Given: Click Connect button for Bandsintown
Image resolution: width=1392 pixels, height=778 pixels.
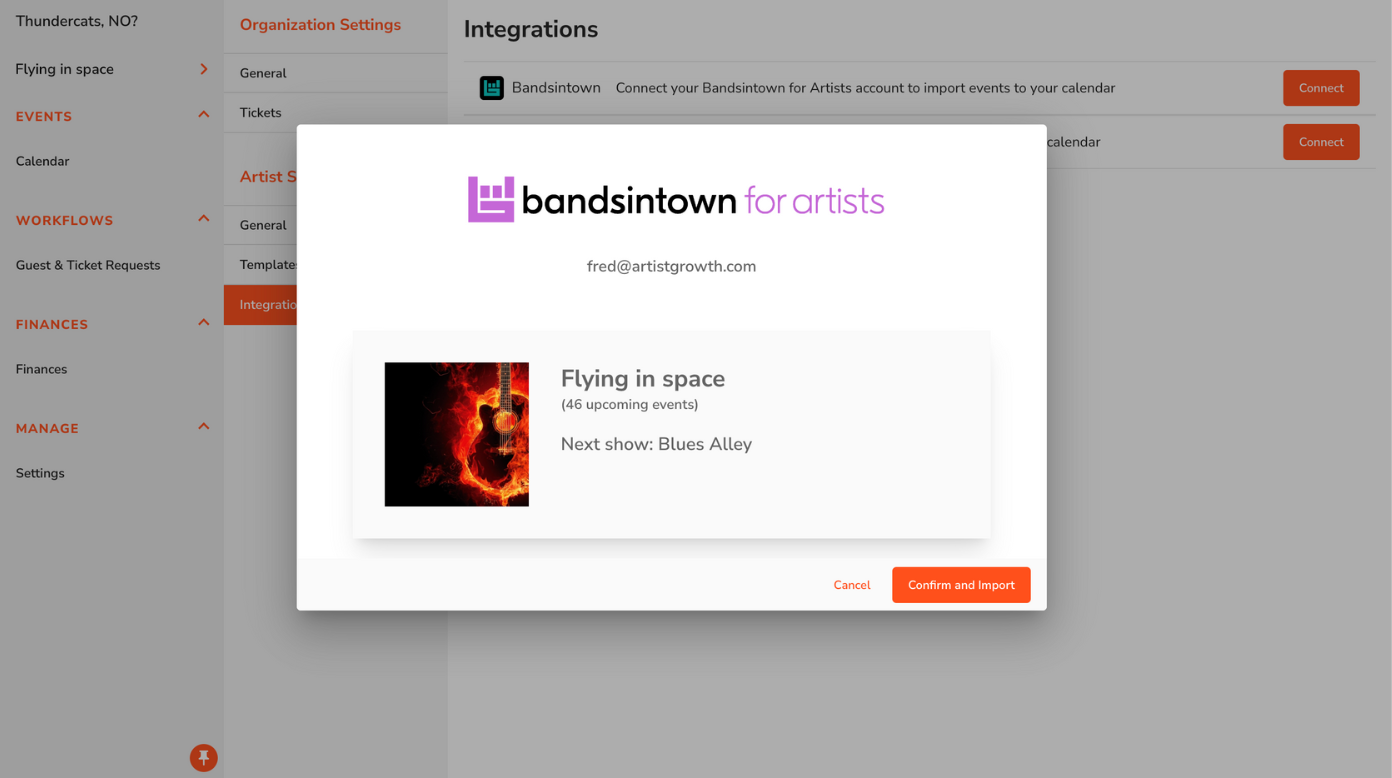Looking at the screenshot, I should click(1320, 88).
